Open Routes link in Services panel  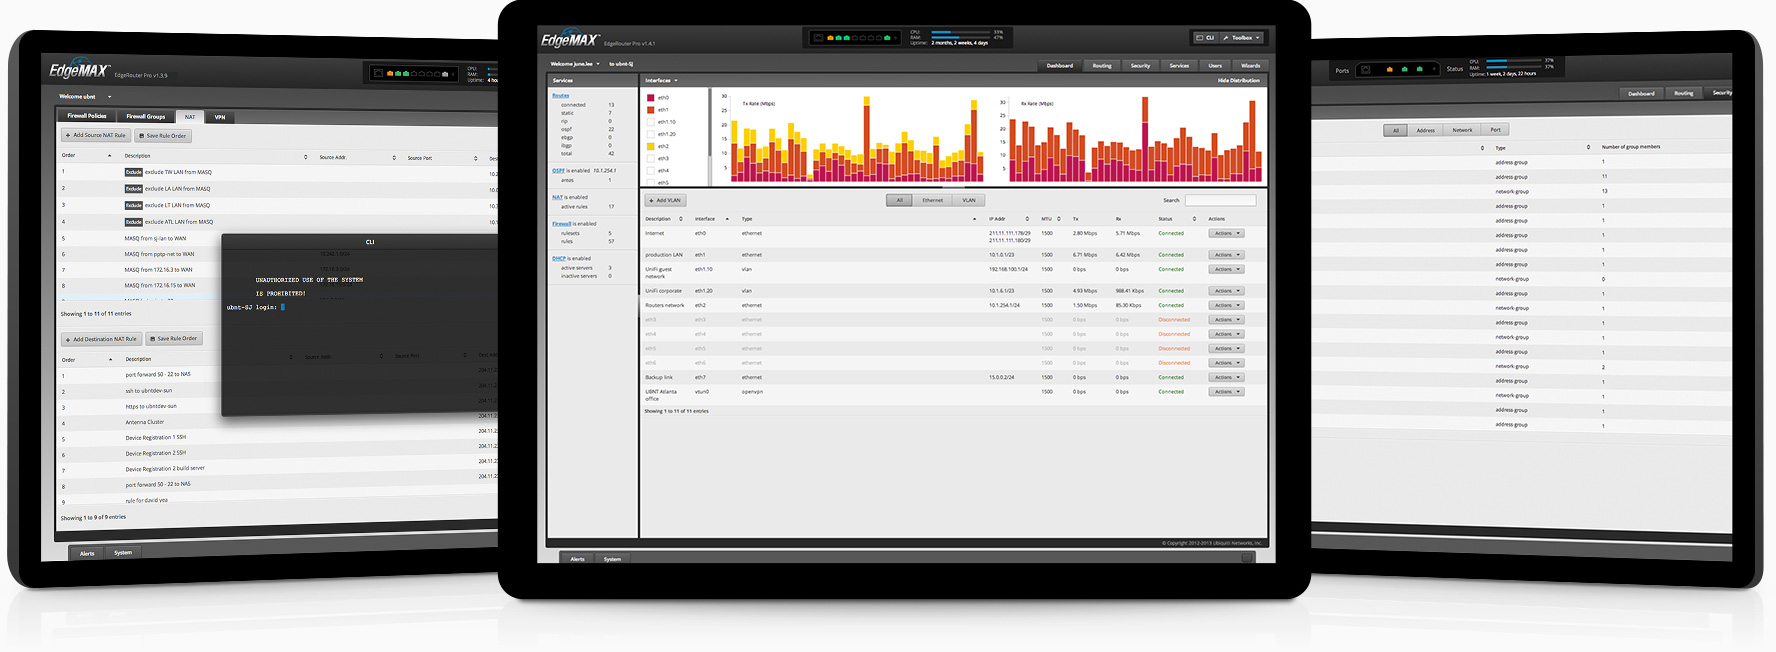(560, 96)
